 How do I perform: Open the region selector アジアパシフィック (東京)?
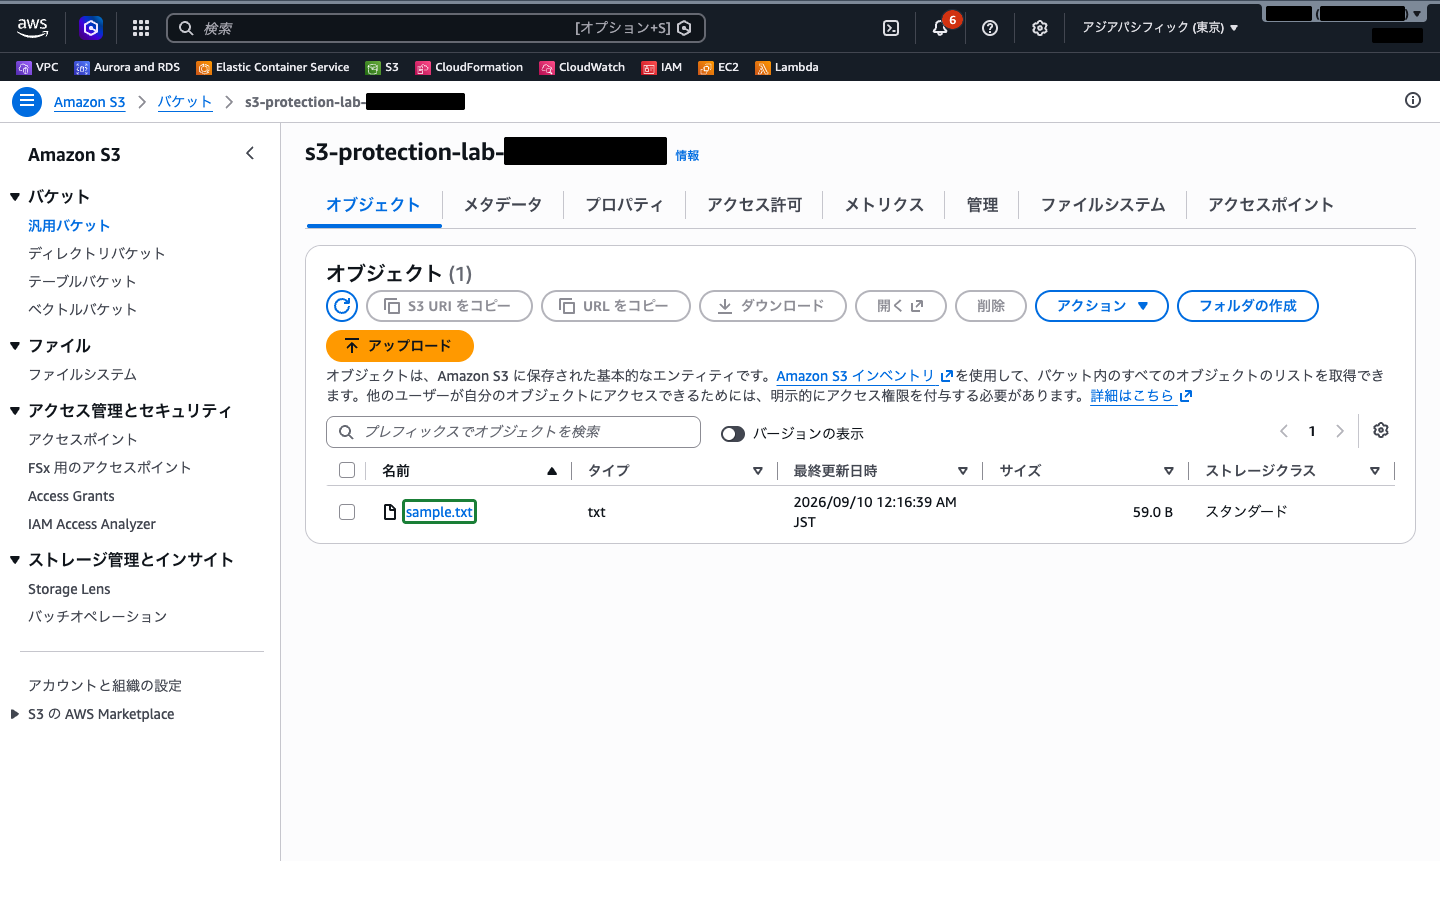[x=1160, y=28]
